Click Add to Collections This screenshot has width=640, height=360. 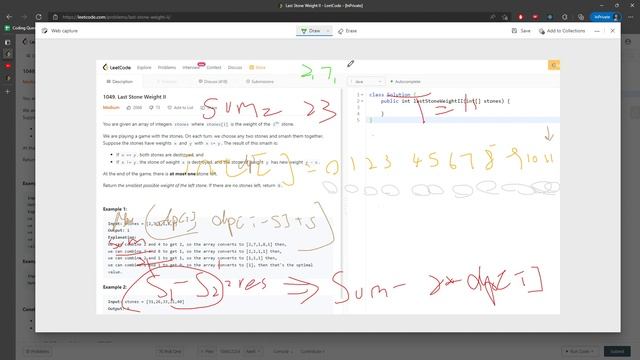[562, 31]
